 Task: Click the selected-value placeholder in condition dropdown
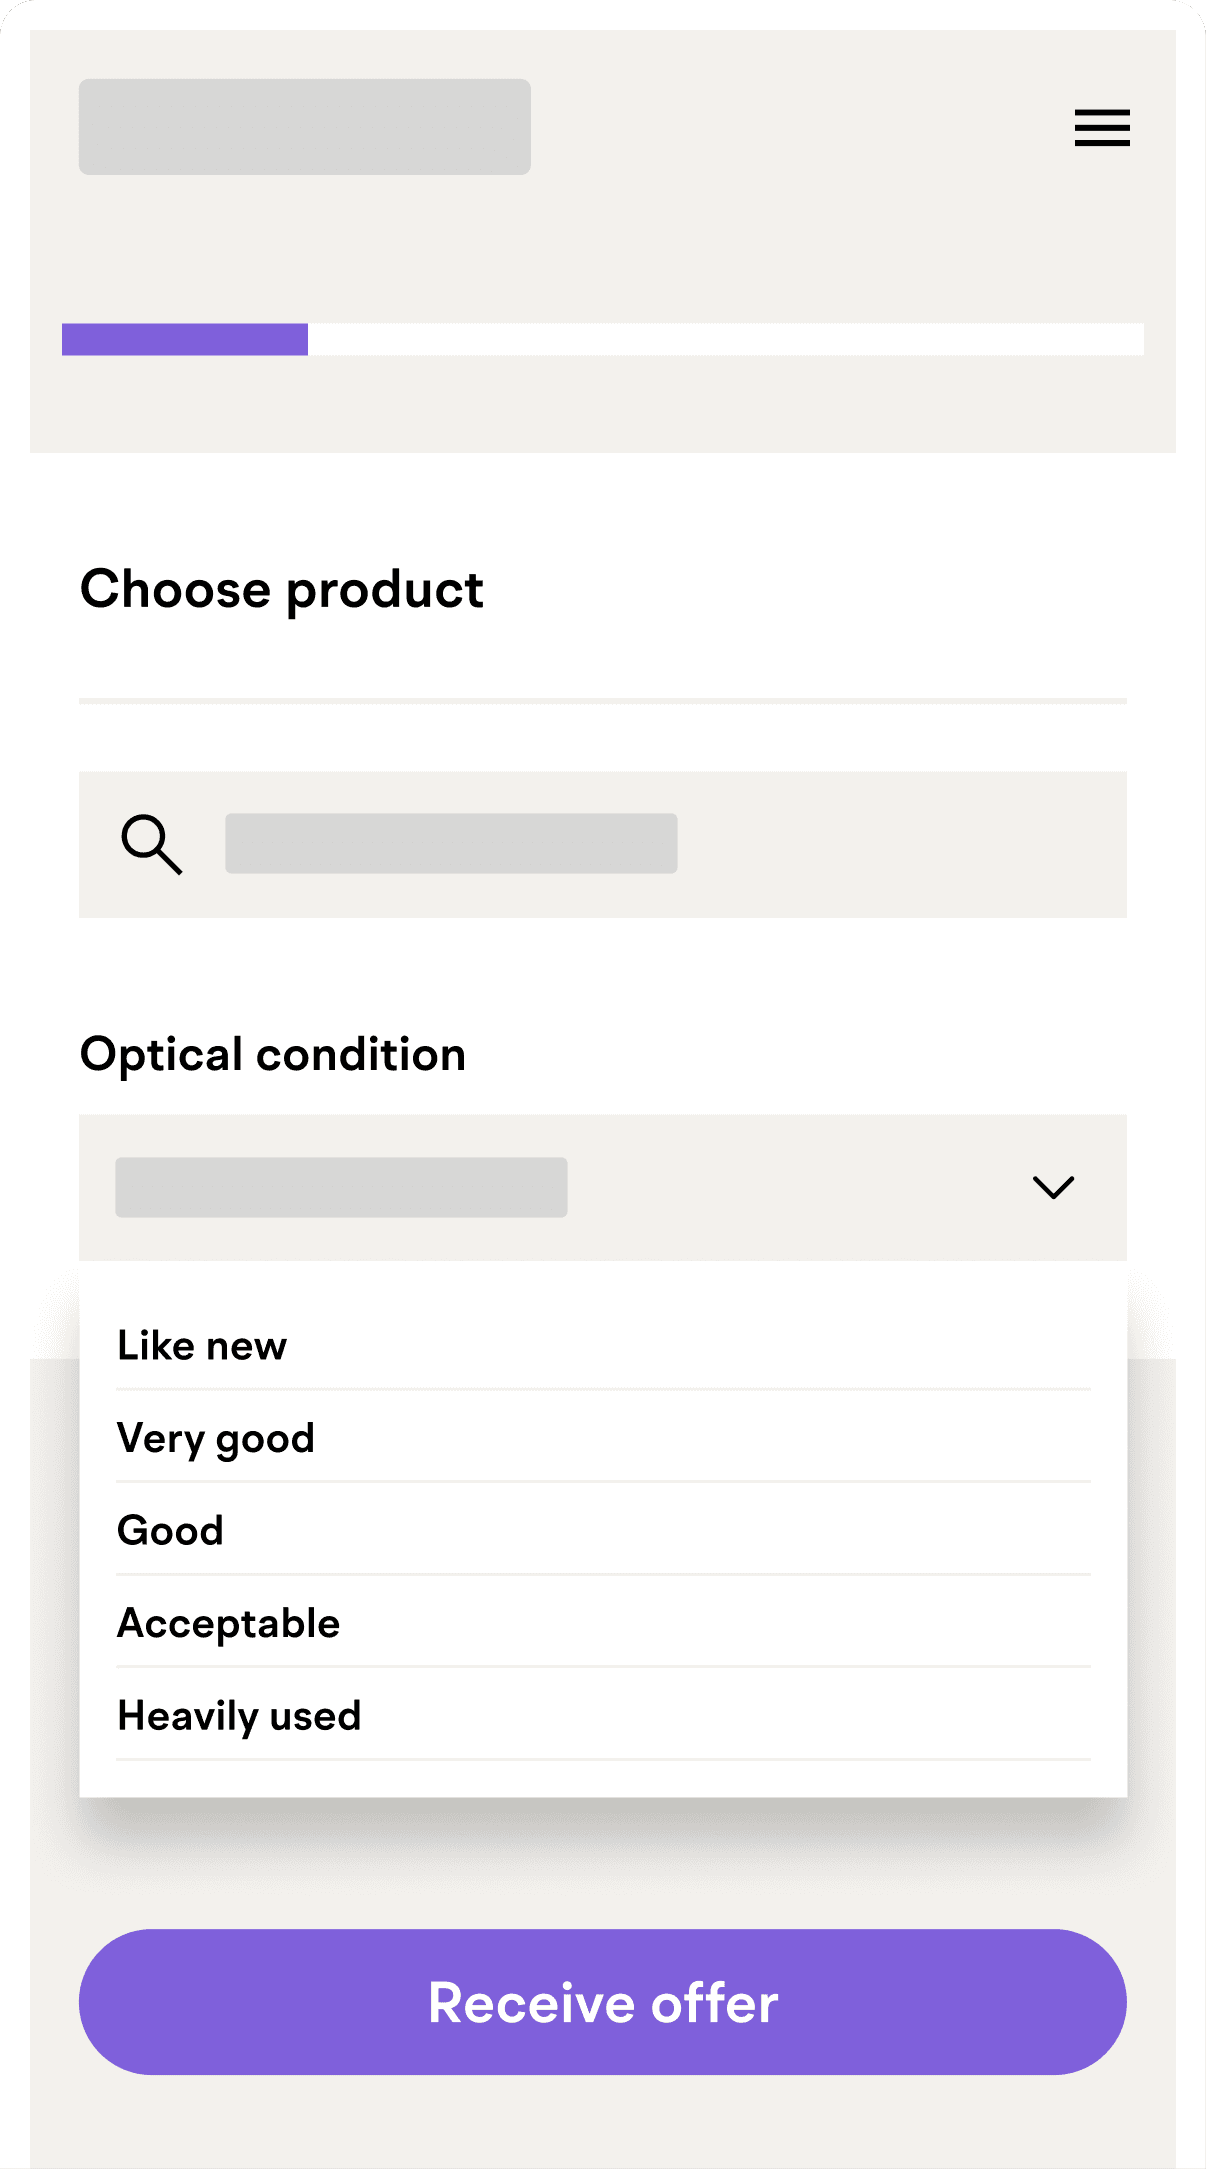341,1187
